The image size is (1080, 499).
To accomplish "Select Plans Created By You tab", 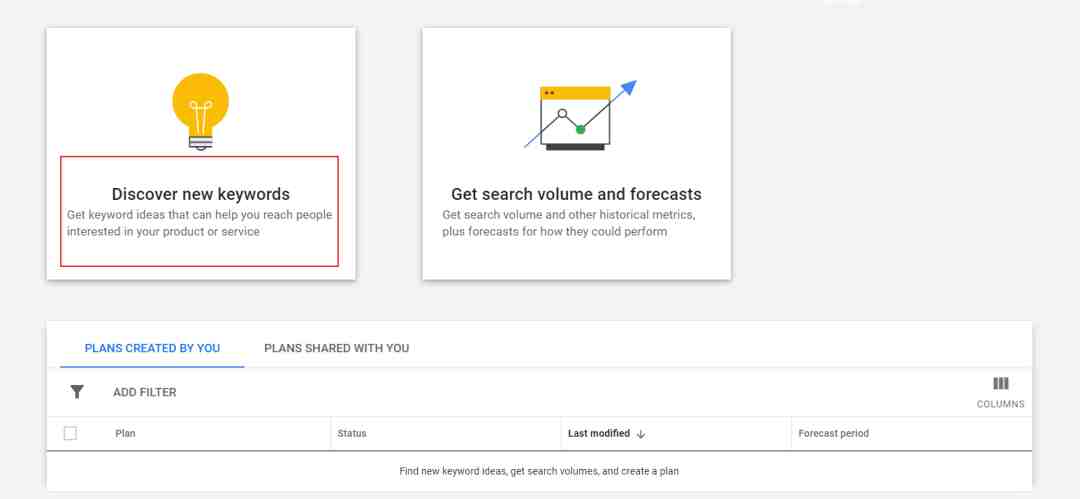I will [x=152, y=348].
